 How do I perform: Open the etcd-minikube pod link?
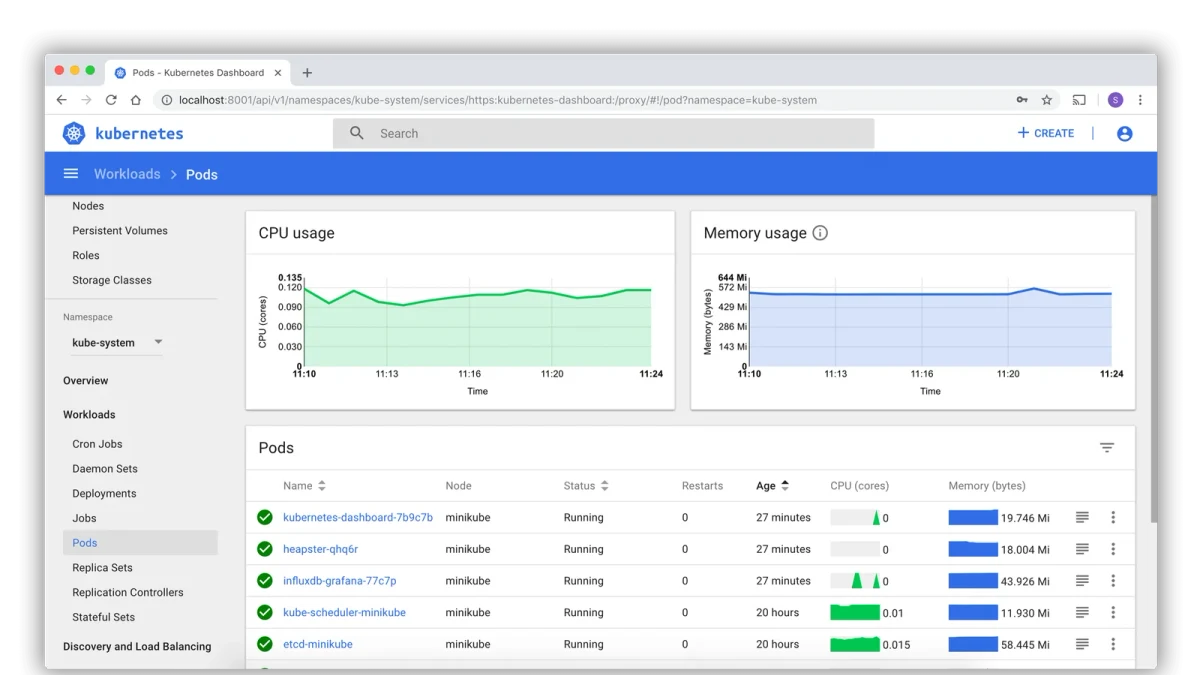(318, 644)
